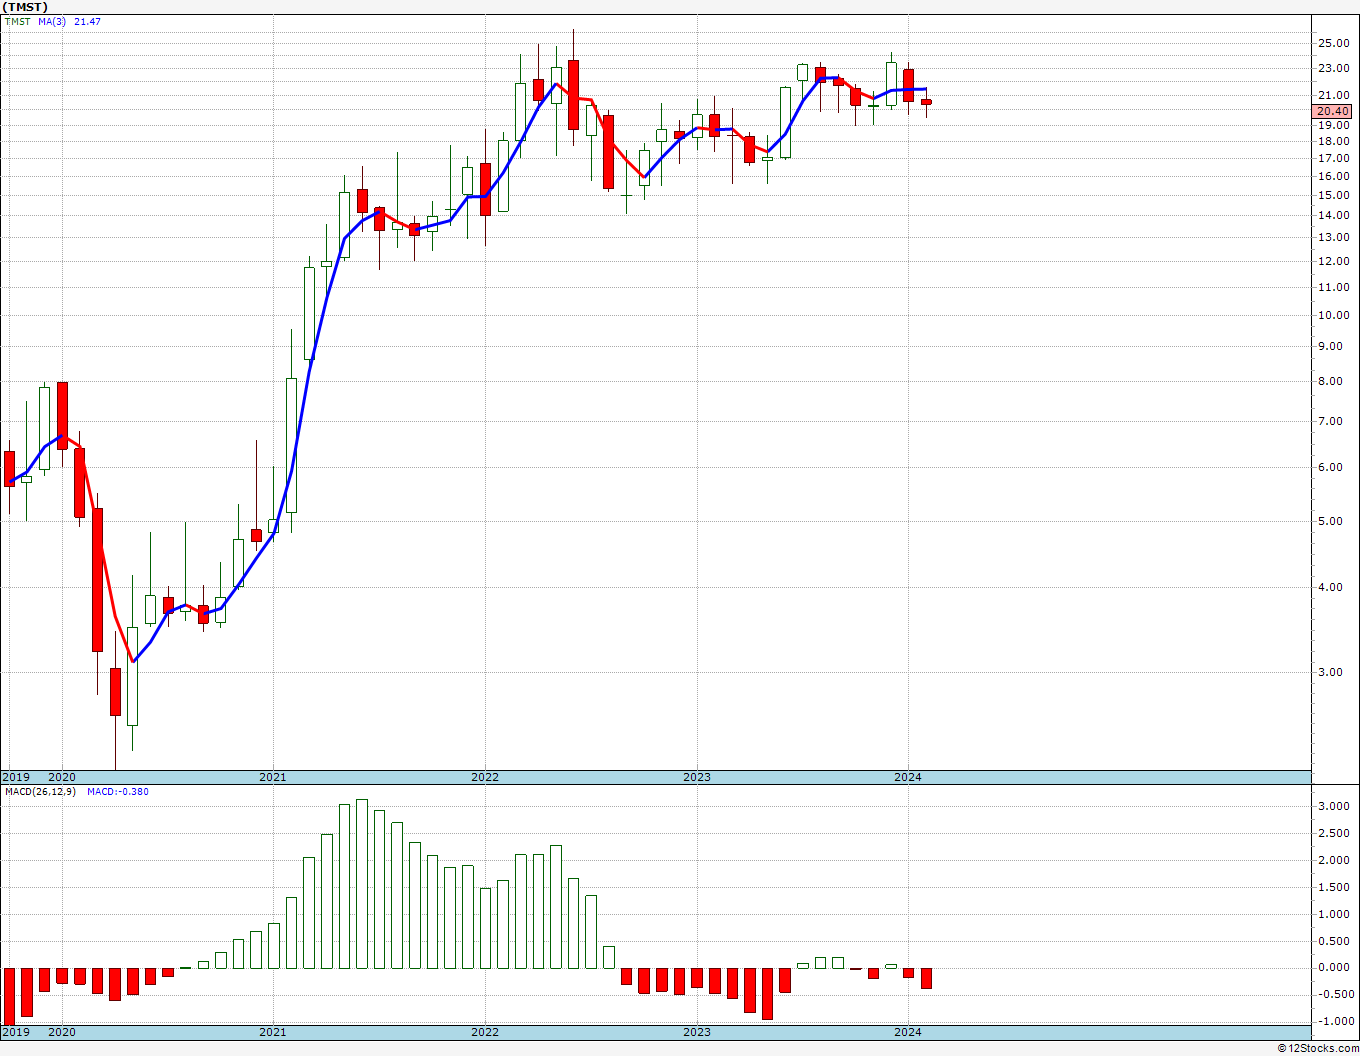Image resolution: width=1360 pixels, height=1056 pixels.
Task: Click the MACD(26,12,9) indicator label
Action: coord(40,792)
